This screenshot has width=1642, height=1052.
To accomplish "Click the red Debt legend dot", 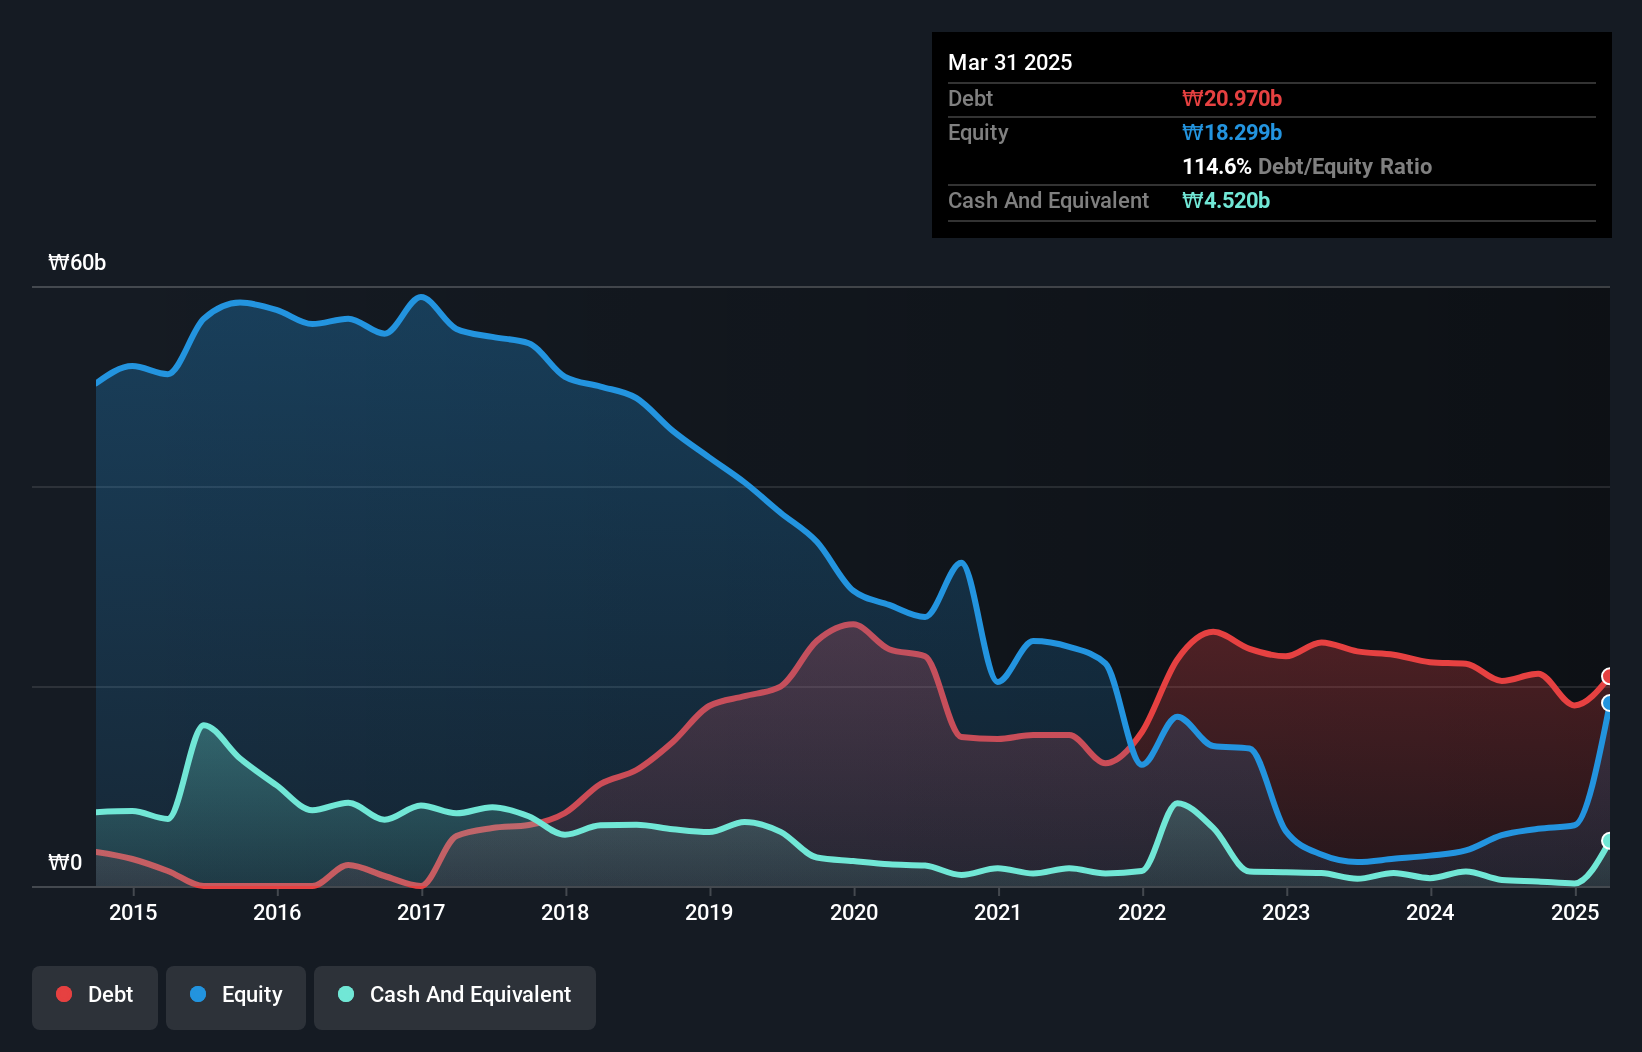I will point(62,995).
